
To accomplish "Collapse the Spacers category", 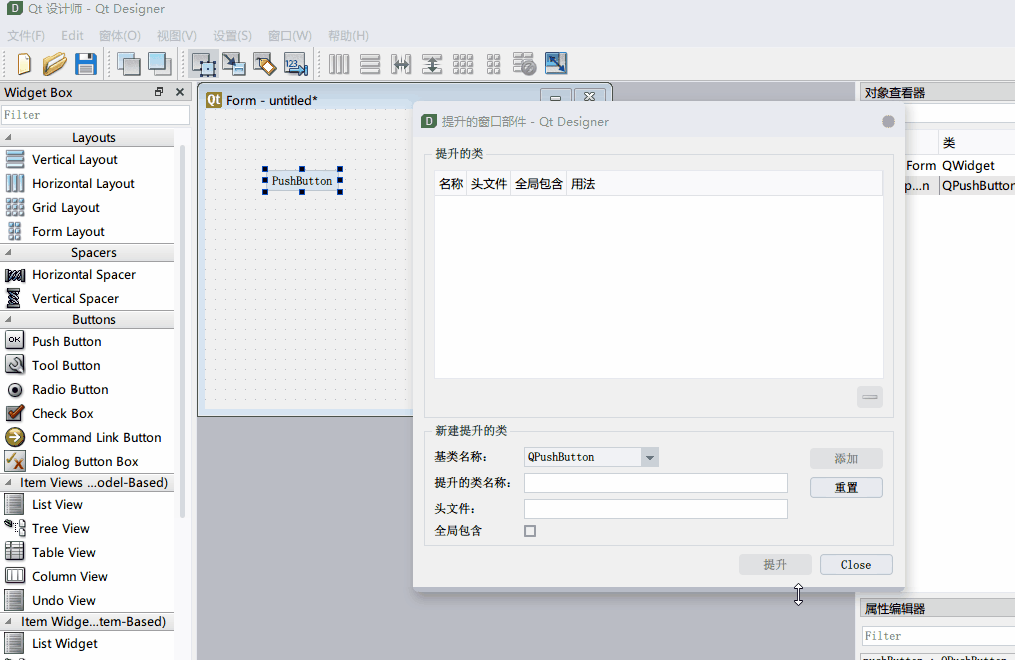I will click(x=8, y=253).
